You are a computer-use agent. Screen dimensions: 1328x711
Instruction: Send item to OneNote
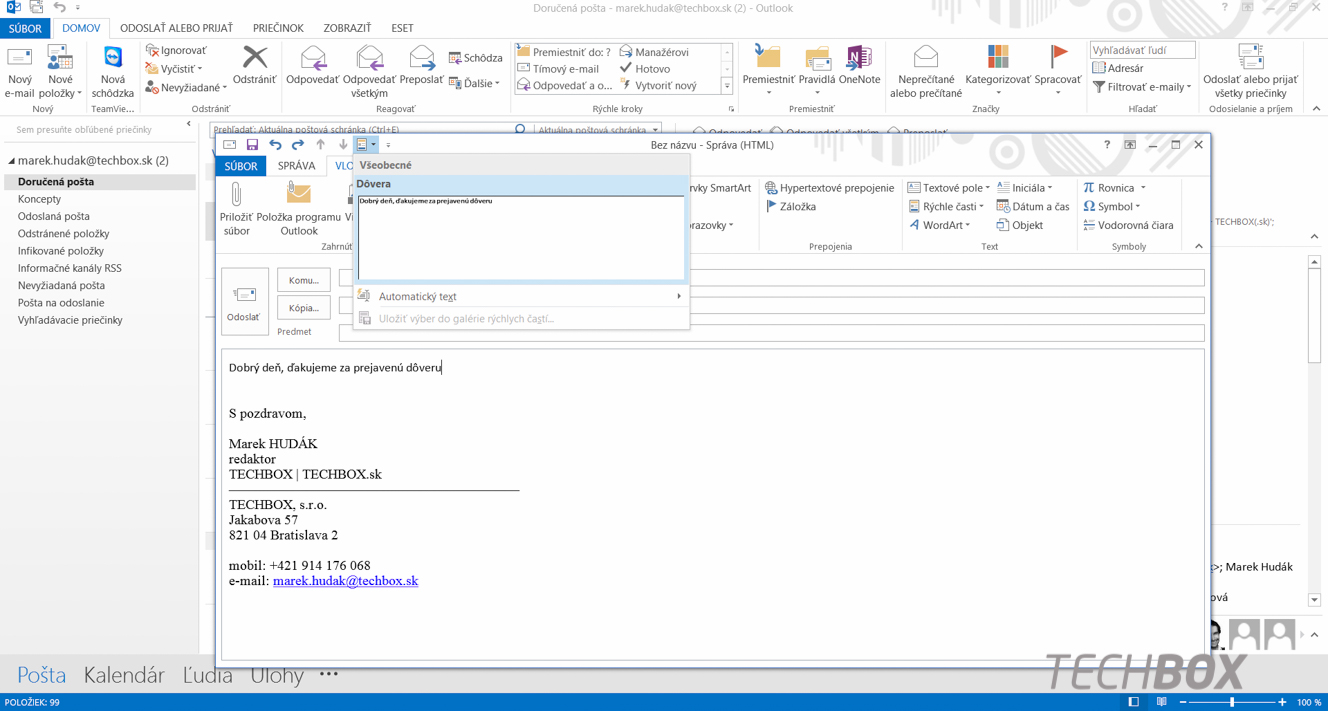click(859, 65)
